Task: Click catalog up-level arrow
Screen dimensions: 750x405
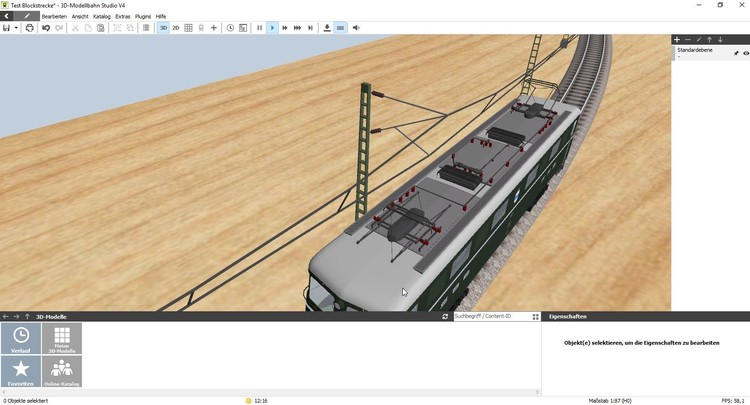Action: click(x=27, y=317)
